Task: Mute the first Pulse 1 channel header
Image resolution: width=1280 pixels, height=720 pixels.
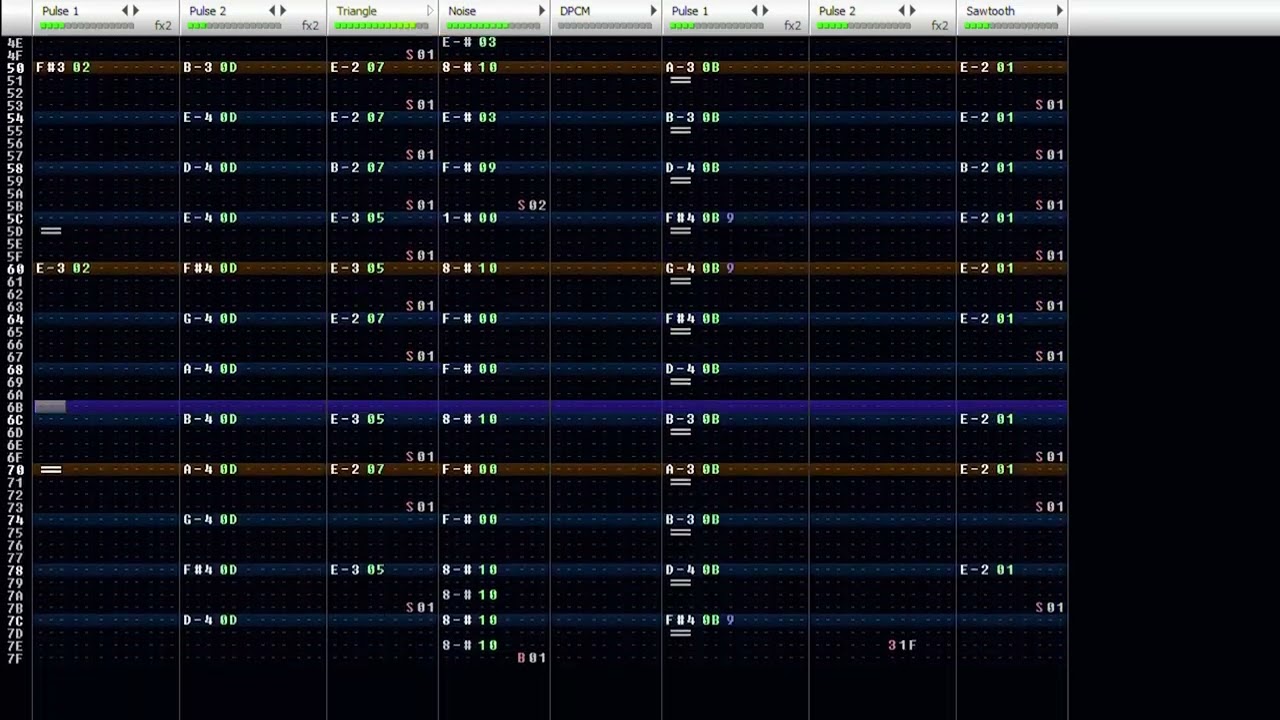Action: tap(60, 11)
